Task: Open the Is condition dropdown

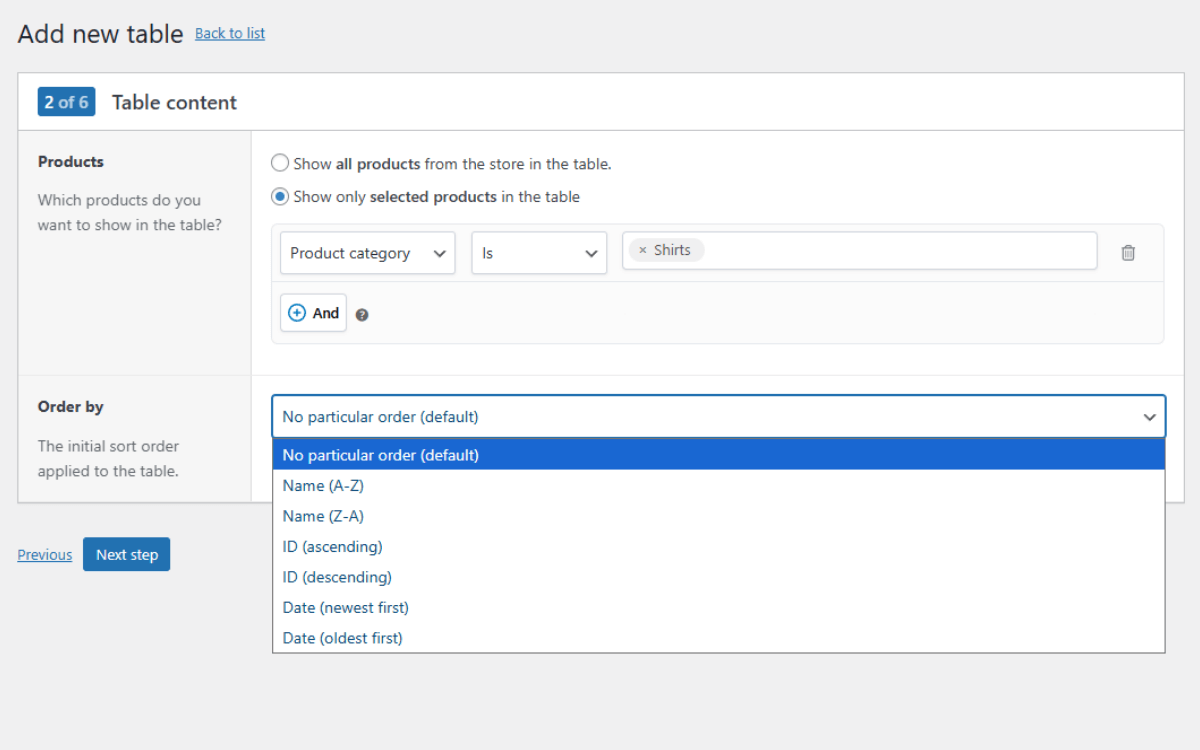Action: pos(539,252)
